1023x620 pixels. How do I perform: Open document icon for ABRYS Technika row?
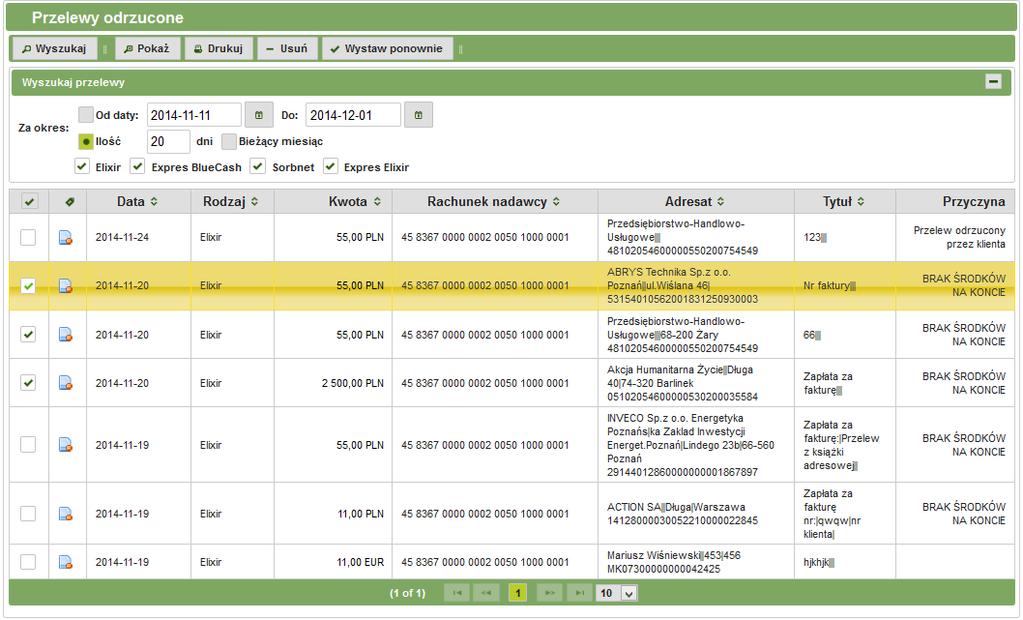point(65,286)
